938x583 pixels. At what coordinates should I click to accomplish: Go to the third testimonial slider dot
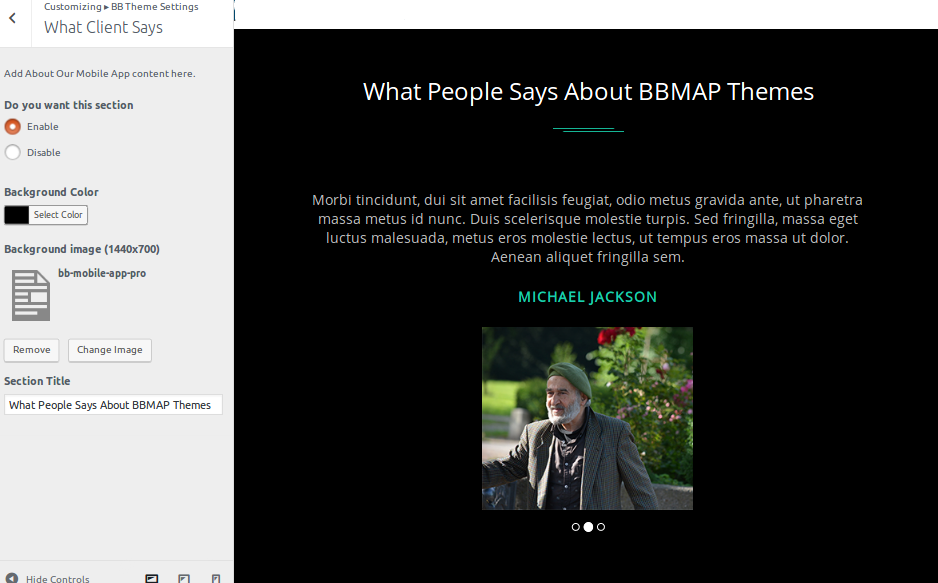tap(601, 527)
